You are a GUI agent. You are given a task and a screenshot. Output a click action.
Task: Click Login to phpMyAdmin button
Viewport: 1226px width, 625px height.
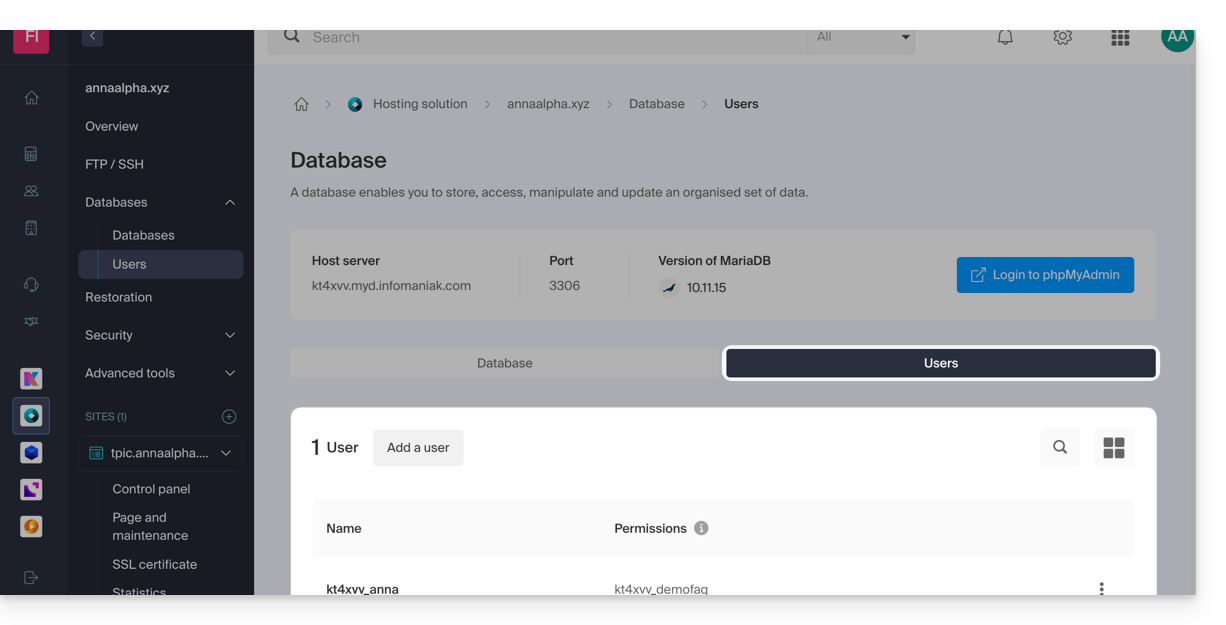click(x=1045, y=275)
